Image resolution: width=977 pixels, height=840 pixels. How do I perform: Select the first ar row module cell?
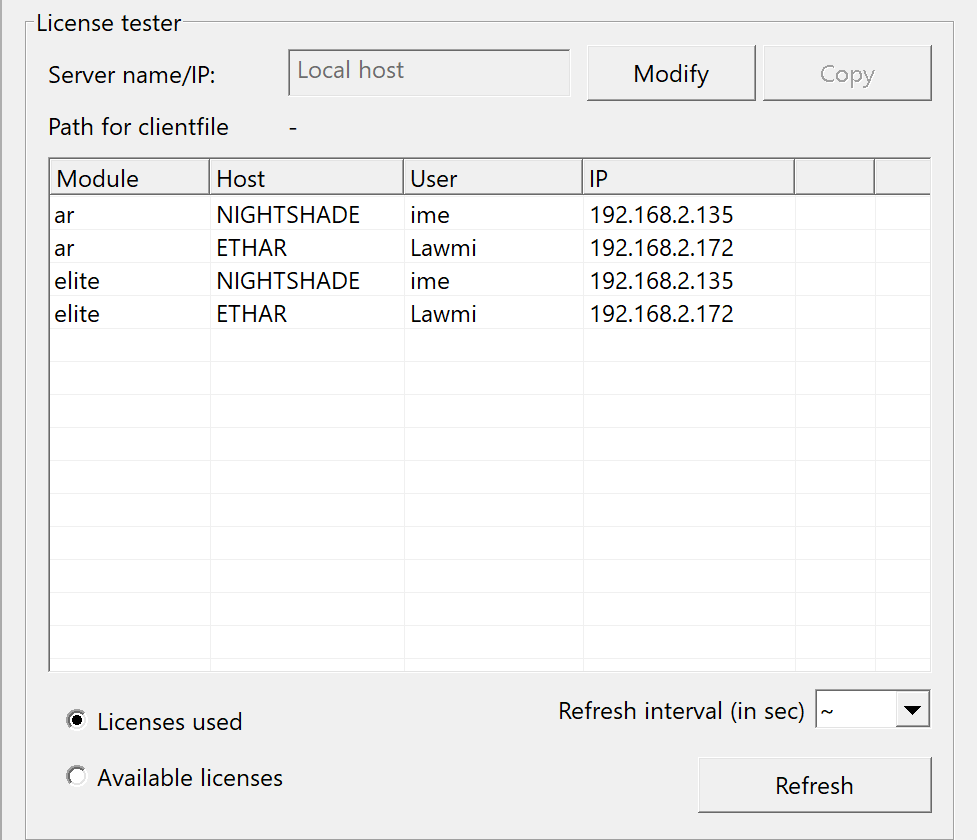(65, 214)
